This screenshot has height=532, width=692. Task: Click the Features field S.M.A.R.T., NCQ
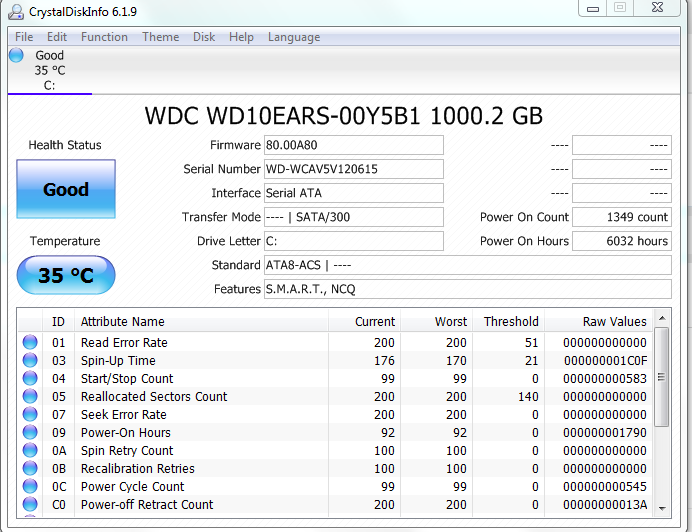(468, 289)
